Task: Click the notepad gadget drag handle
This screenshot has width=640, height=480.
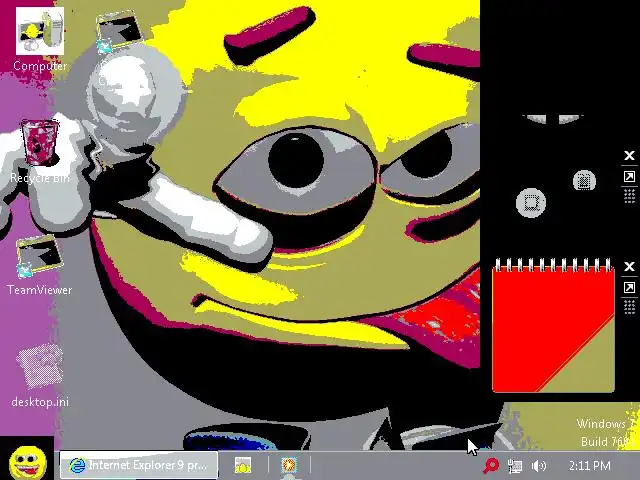Action: (629, 307)
